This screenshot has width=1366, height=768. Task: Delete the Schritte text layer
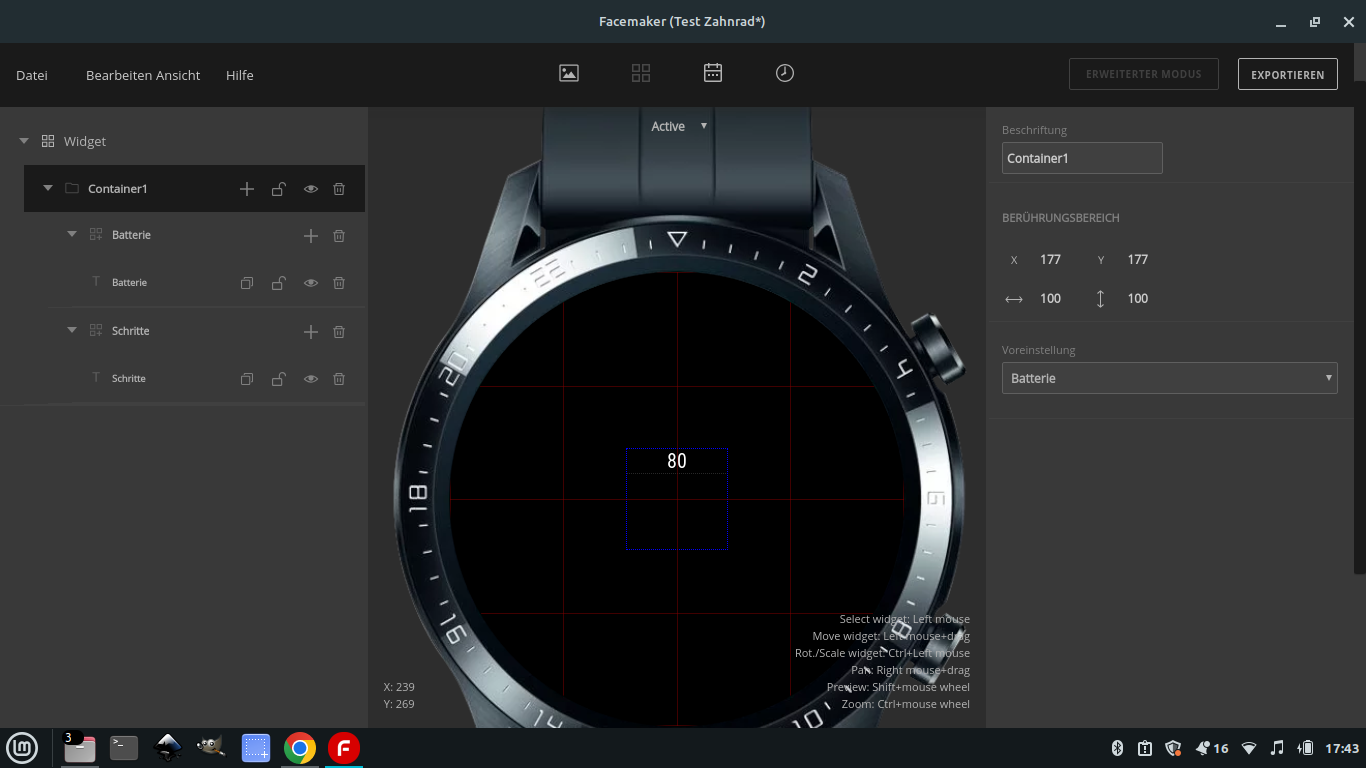tap(339, 379)
